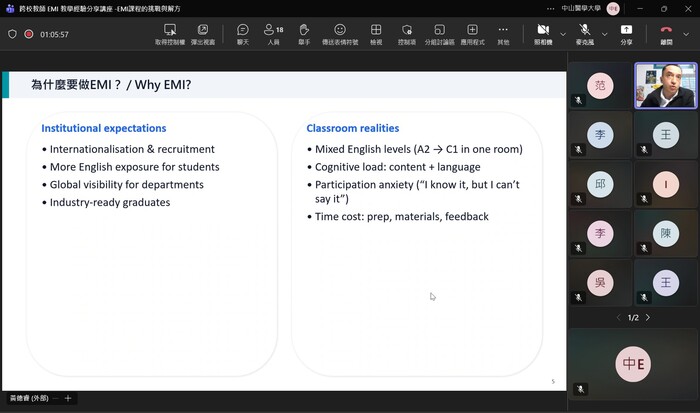The width and height of the screenshot is (700, 413).
Task: Open the leave-call options arrow
Action: [685, 33]
